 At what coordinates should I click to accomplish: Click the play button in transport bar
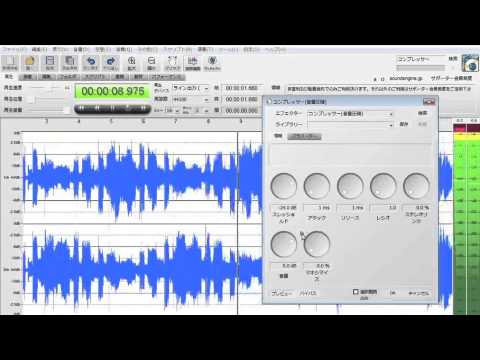click(x=128, y=108)
